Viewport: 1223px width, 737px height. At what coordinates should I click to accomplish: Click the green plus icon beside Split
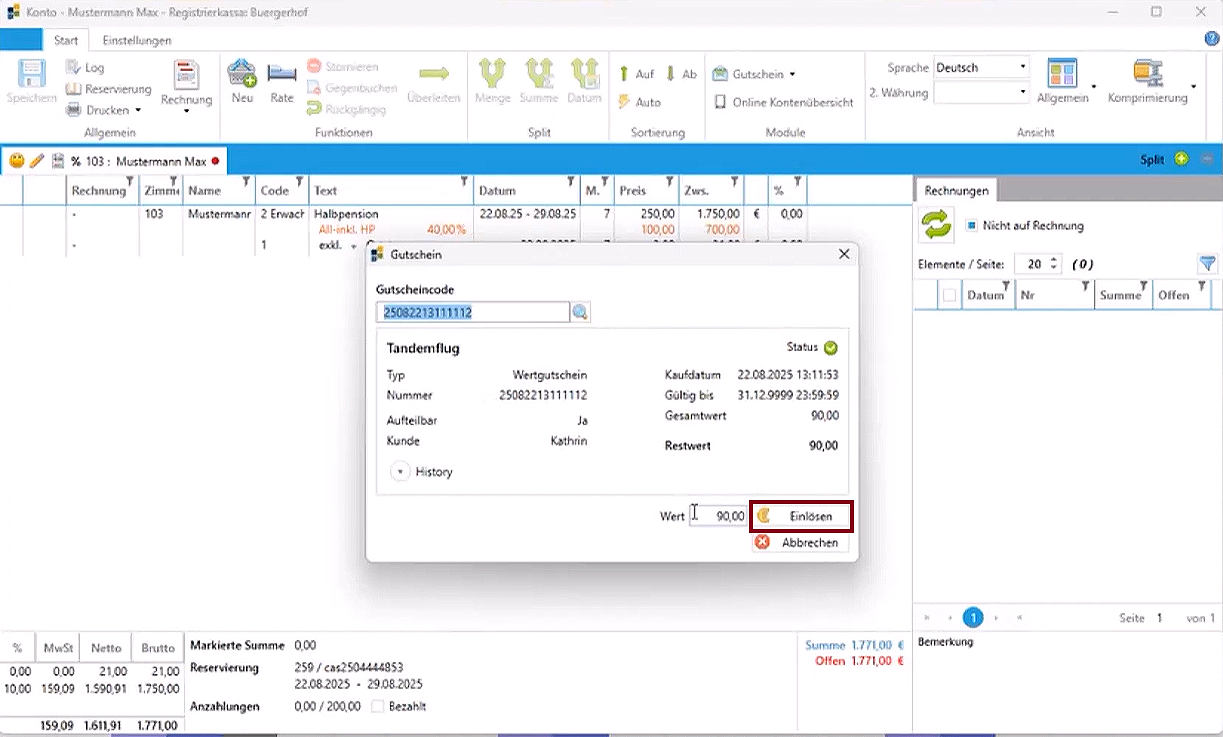click(1182, 160)
